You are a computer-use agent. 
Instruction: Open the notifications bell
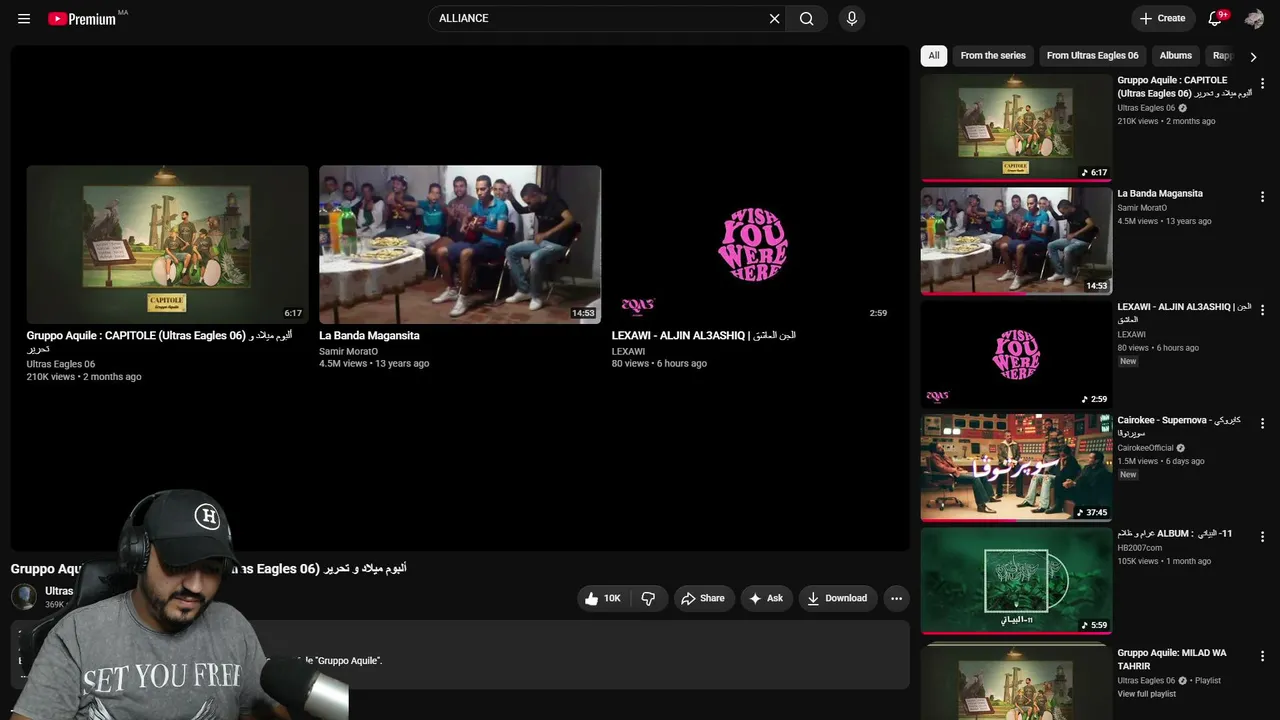tap(1216, 18)
